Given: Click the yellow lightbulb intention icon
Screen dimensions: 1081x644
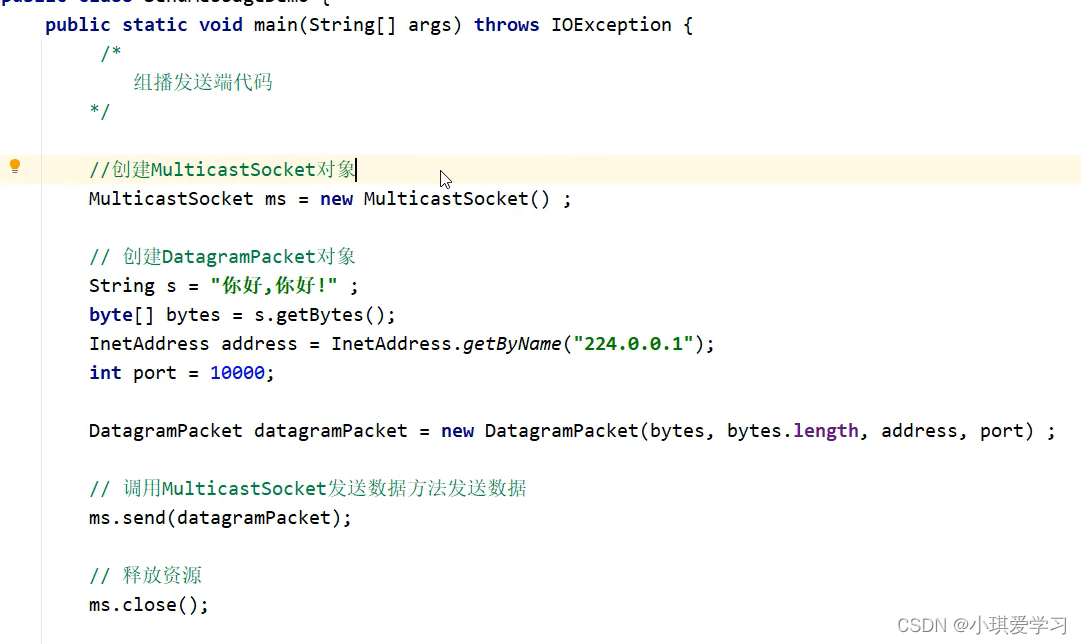Looking at the screenshot, I should click(x=14, y=166).
